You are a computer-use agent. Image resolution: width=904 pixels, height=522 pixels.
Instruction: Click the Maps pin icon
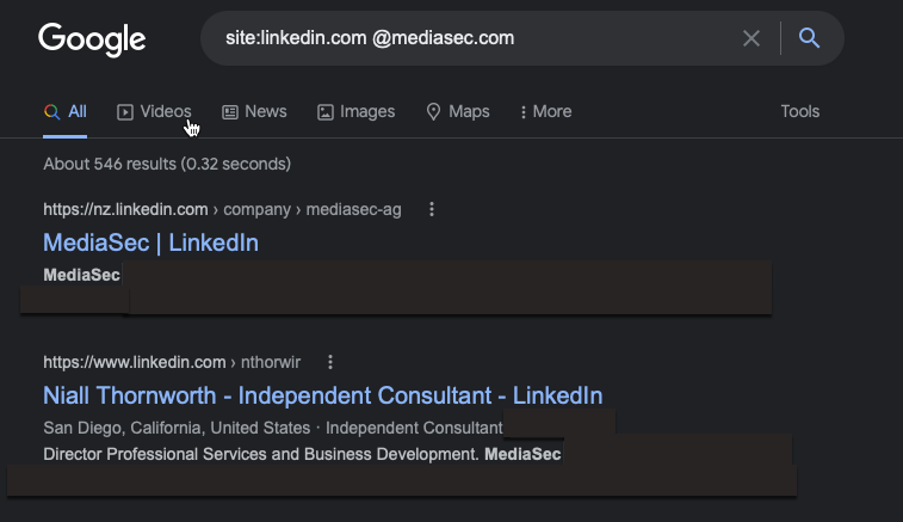(x=433, y=112)
